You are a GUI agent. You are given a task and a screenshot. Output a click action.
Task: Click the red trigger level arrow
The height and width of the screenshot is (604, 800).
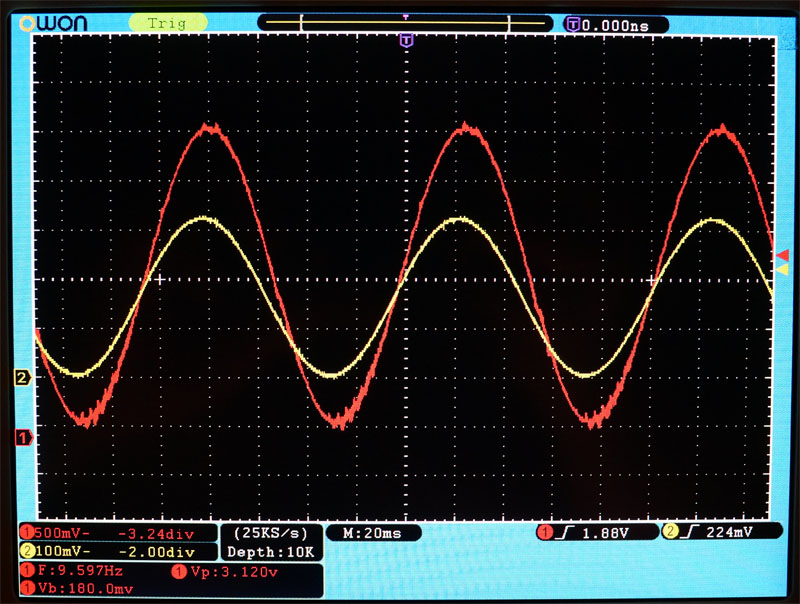coord(782,256)
